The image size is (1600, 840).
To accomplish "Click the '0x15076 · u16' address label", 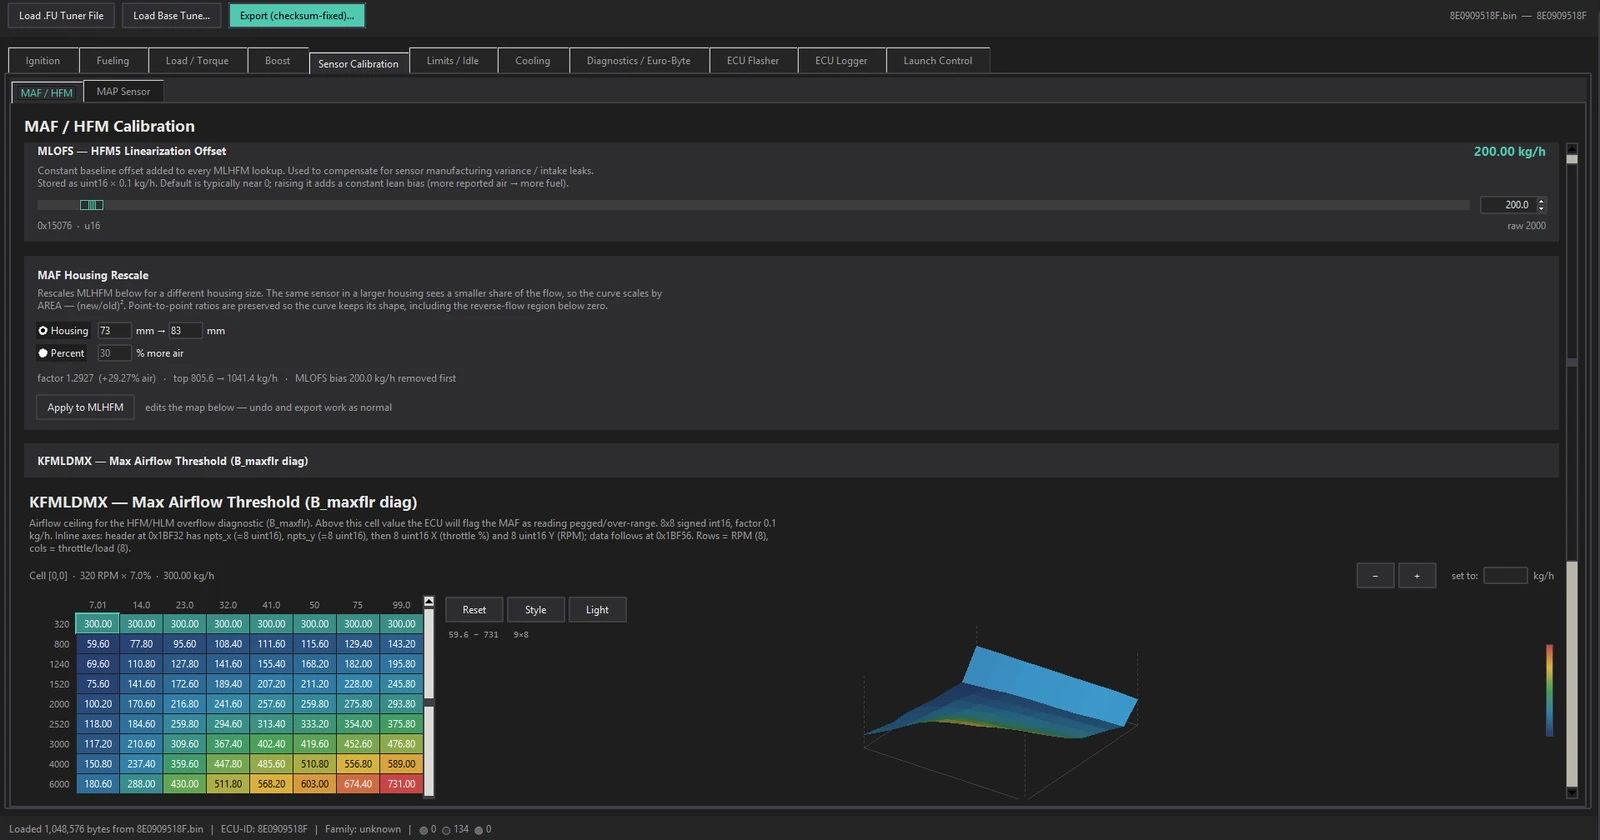I will coord(69,226).
